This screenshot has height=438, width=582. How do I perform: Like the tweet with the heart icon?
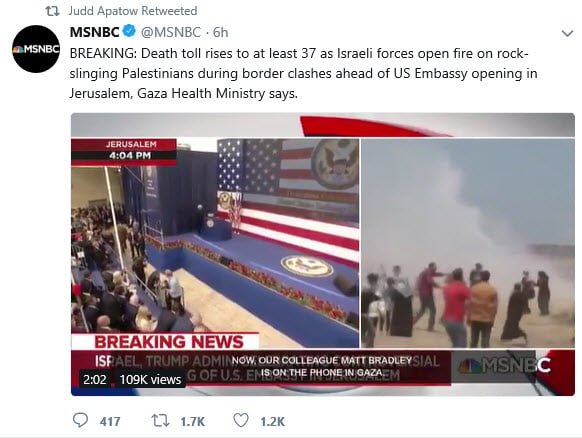coord(241,421)
